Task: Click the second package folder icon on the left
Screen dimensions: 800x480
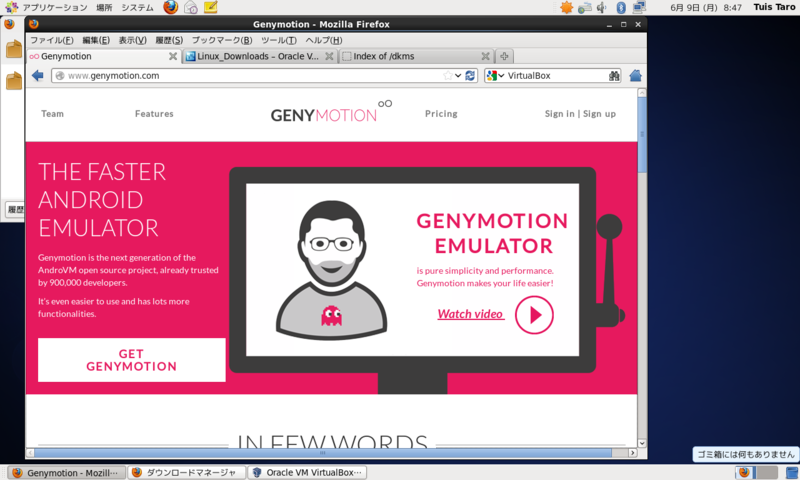Action: 14,81
